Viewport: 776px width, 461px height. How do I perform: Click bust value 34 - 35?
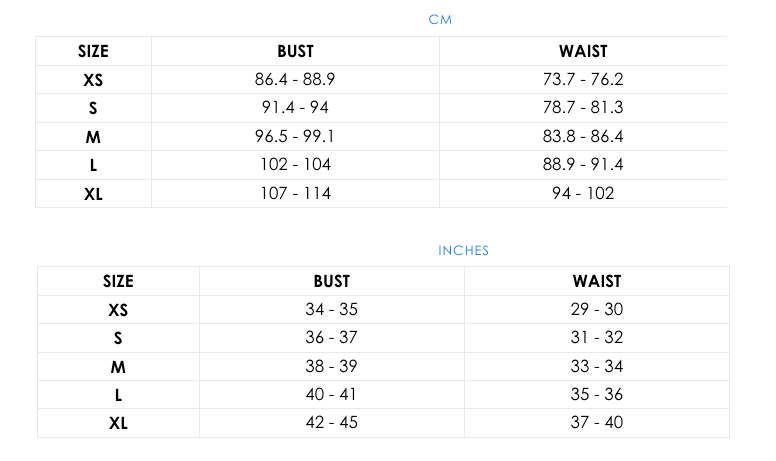331,310
